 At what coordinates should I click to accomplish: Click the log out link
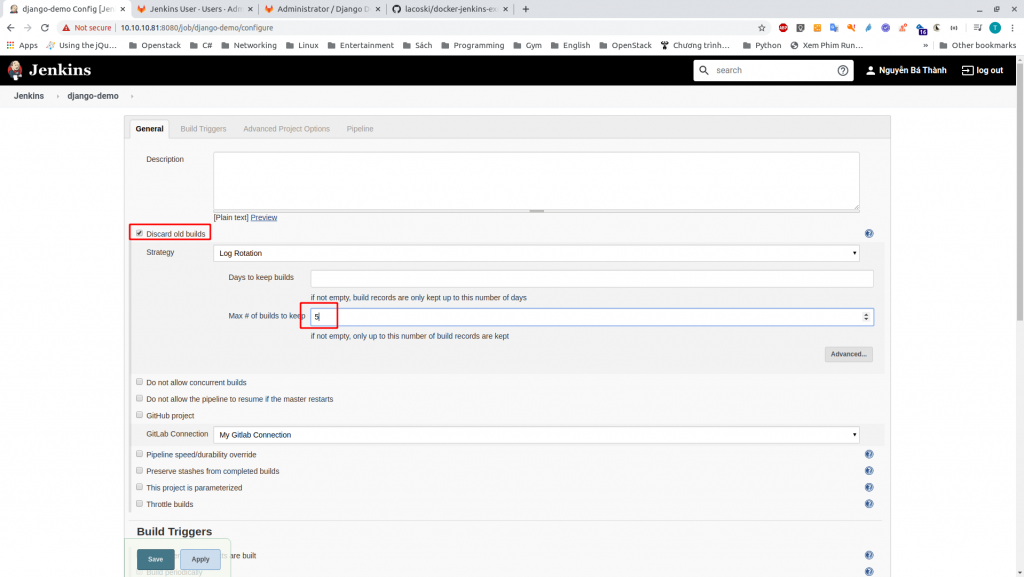(x=989, y=70)
